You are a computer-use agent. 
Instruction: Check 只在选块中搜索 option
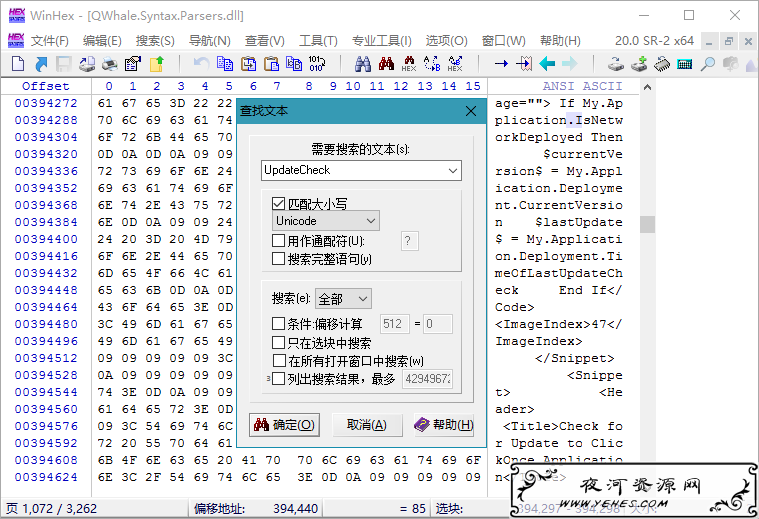[278, 342]
